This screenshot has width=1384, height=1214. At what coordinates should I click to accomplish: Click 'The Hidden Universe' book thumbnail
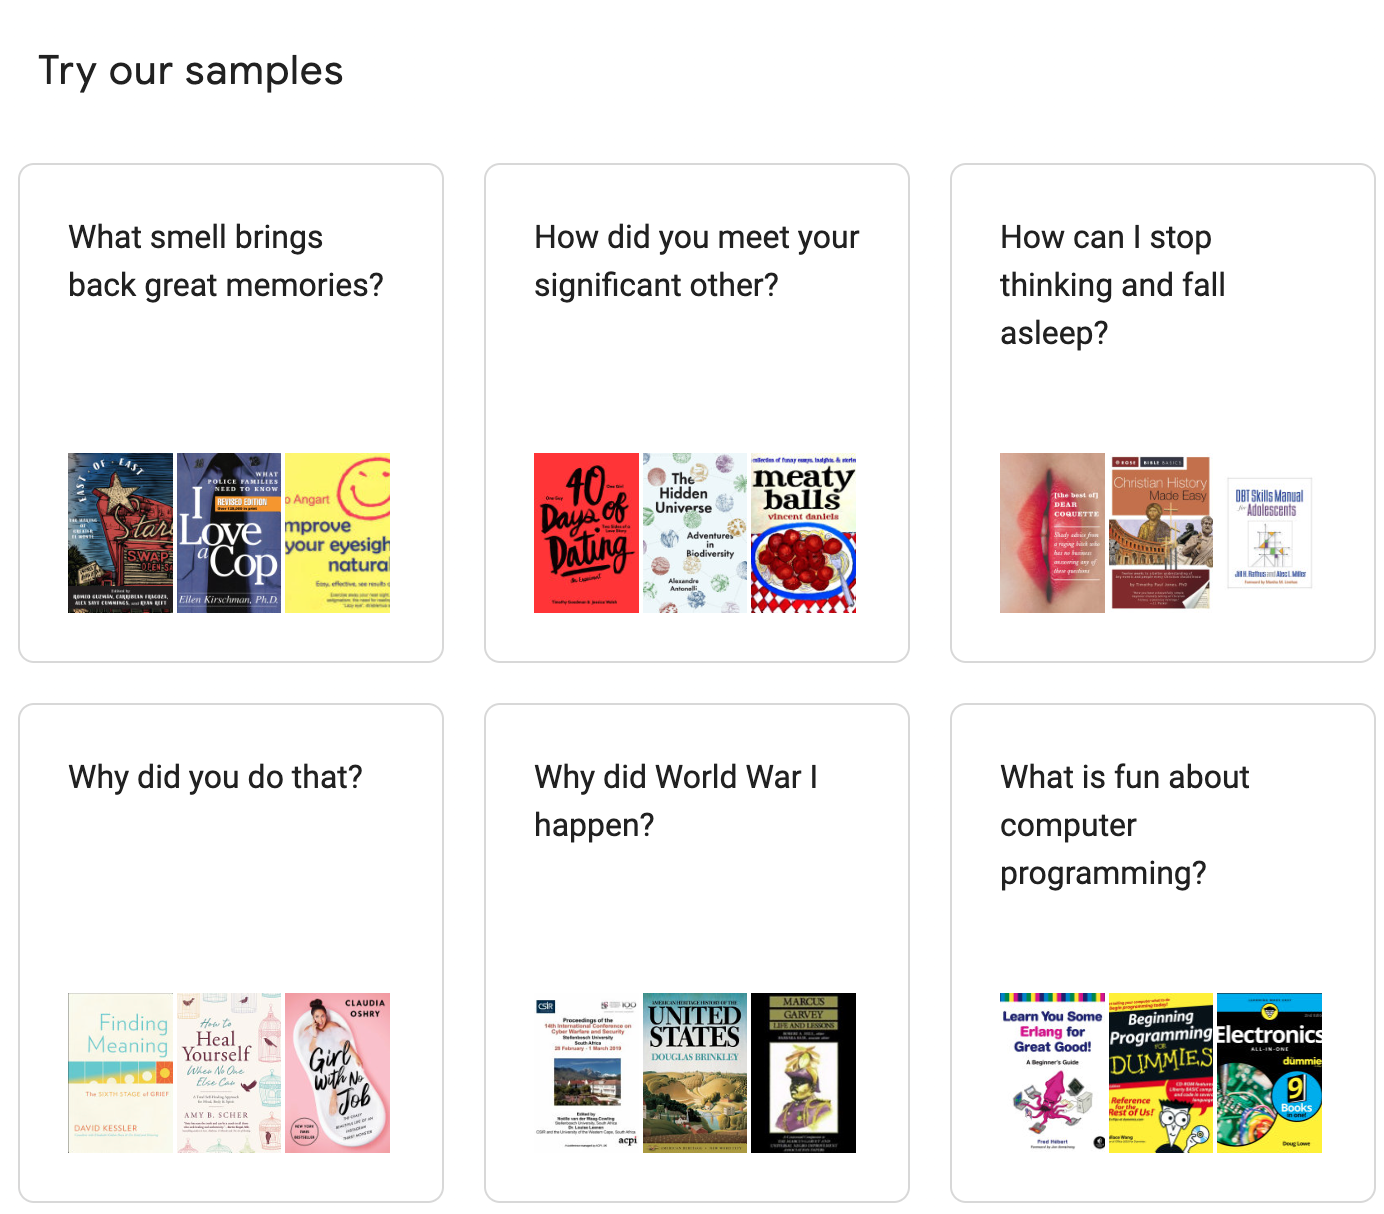[x=695, y=533]
